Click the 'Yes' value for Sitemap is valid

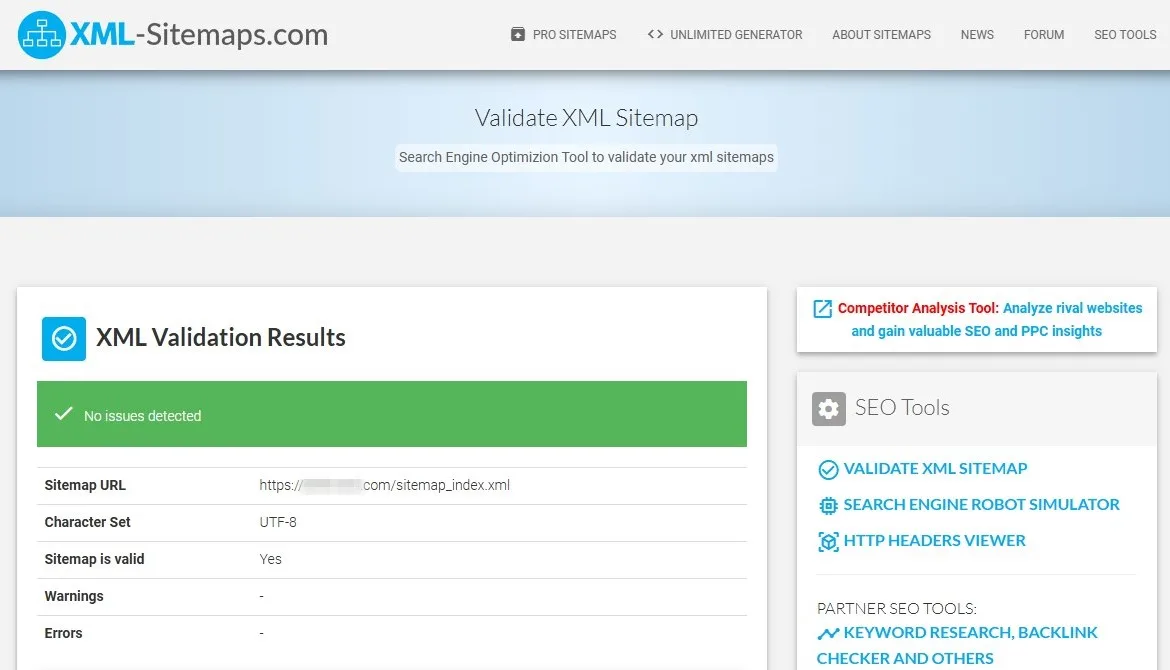270,559
